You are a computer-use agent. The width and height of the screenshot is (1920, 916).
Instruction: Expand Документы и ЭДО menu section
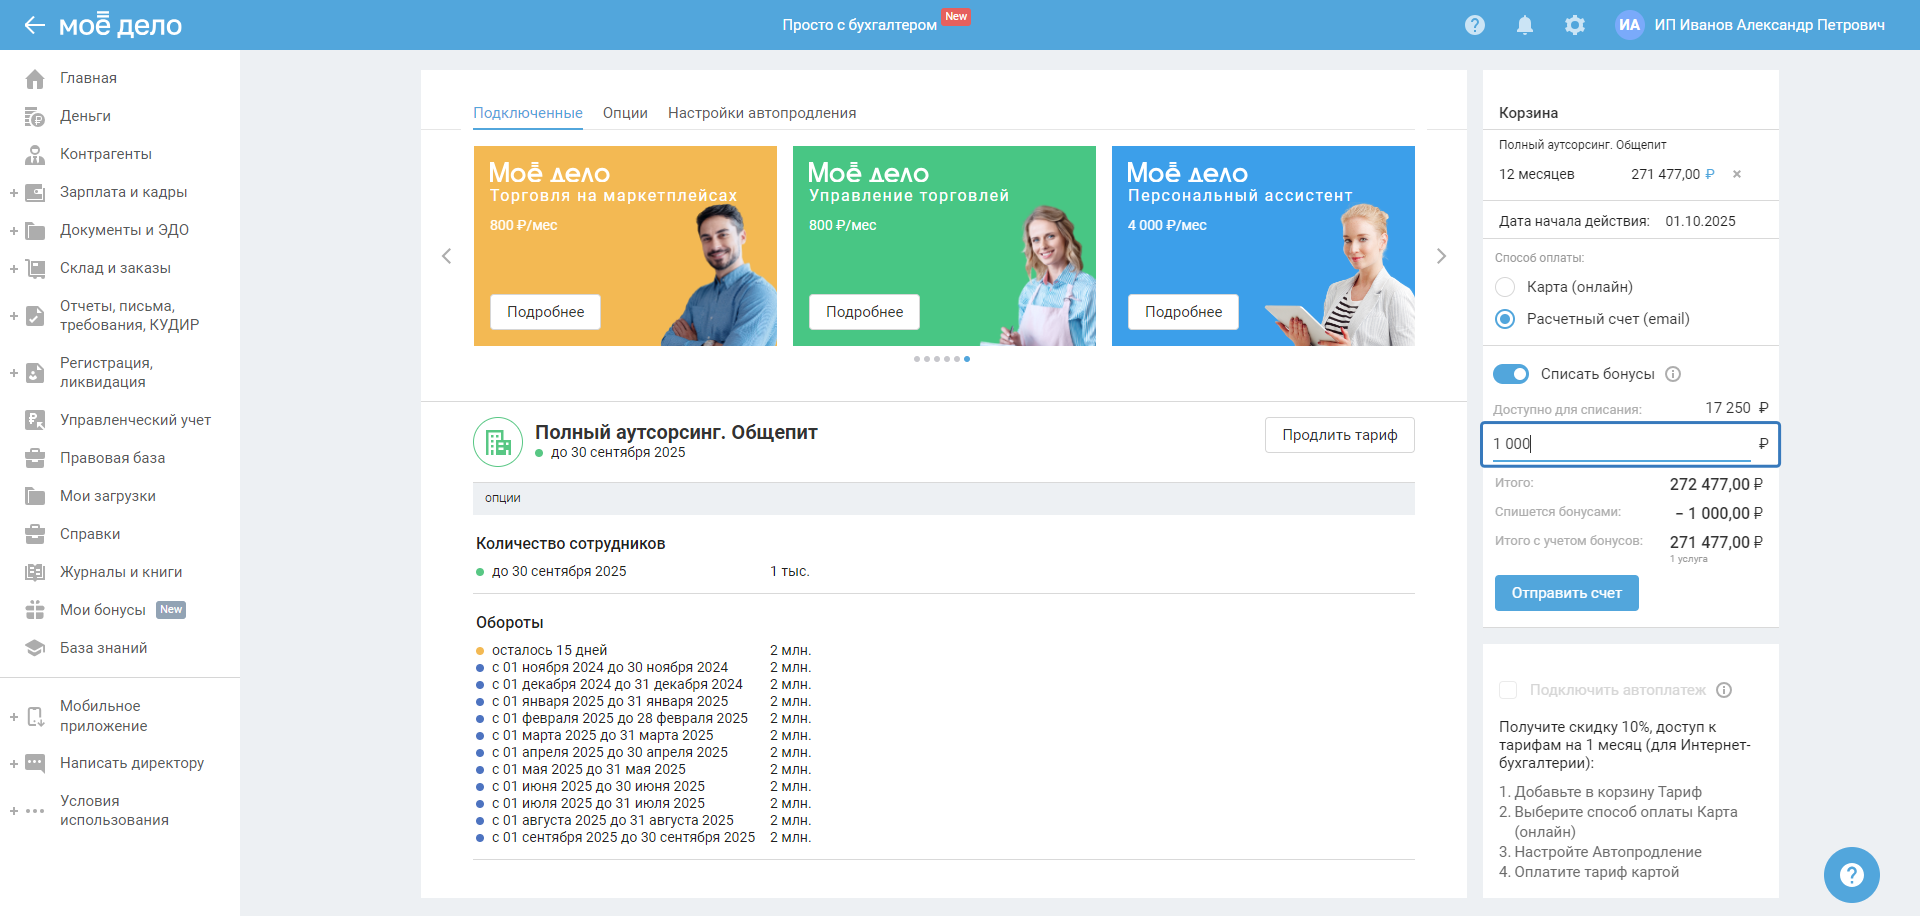pos(14,230)
